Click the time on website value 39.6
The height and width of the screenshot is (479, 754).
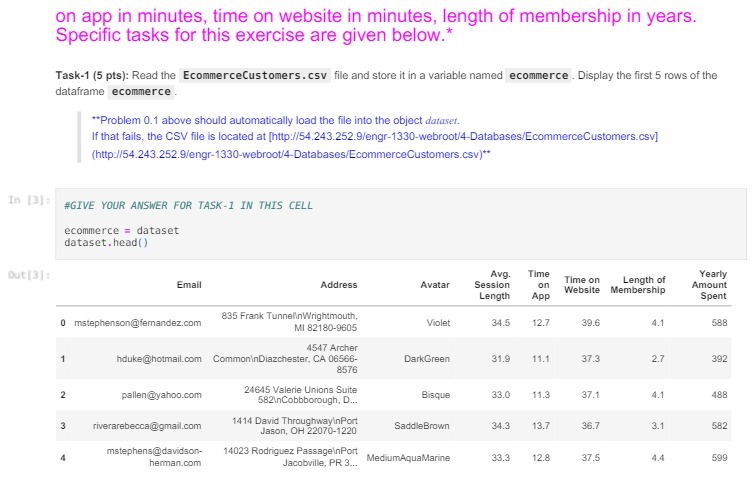click(x=591, y=323)
